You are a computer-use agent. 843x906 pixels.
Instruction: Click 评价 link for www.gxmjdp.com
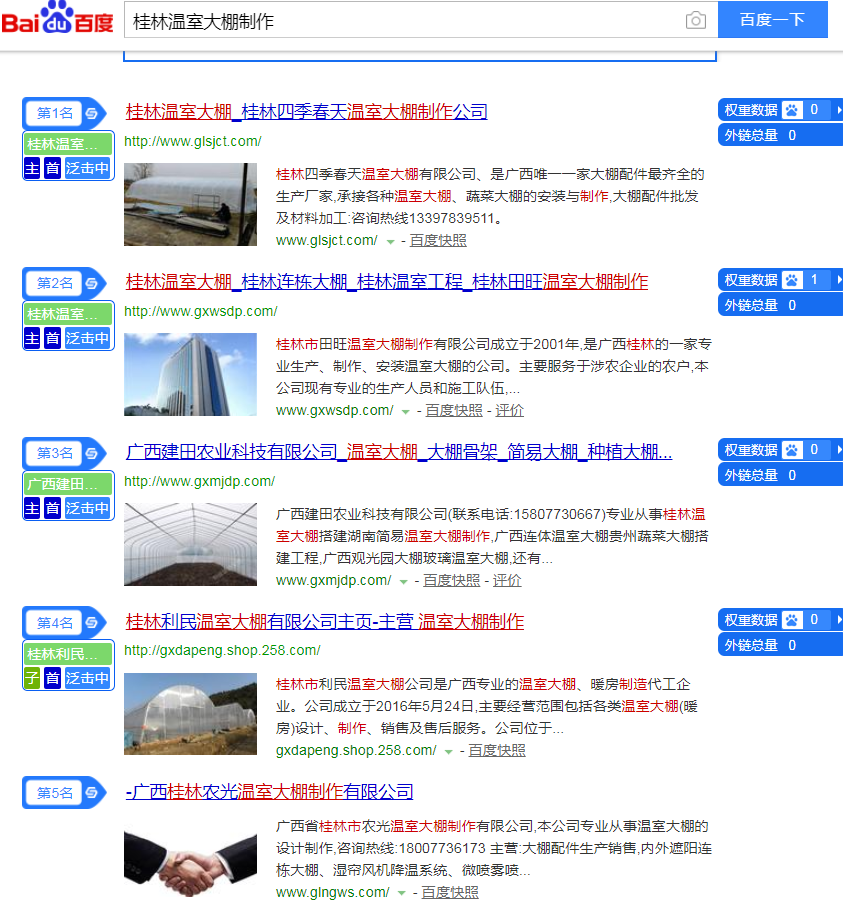(x=507, y=580)
